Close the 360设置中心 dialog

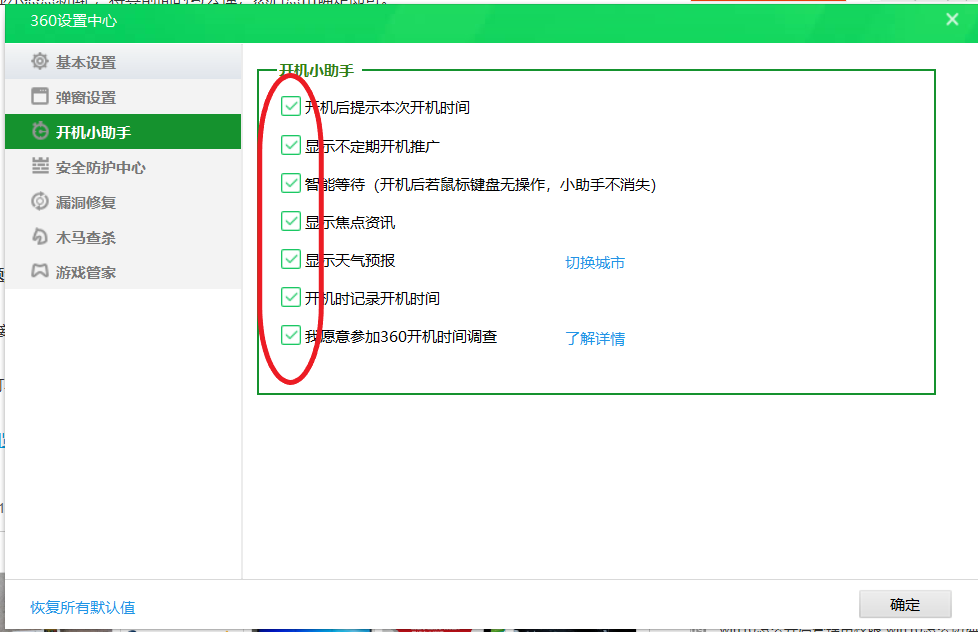click(x=952, y=20)
